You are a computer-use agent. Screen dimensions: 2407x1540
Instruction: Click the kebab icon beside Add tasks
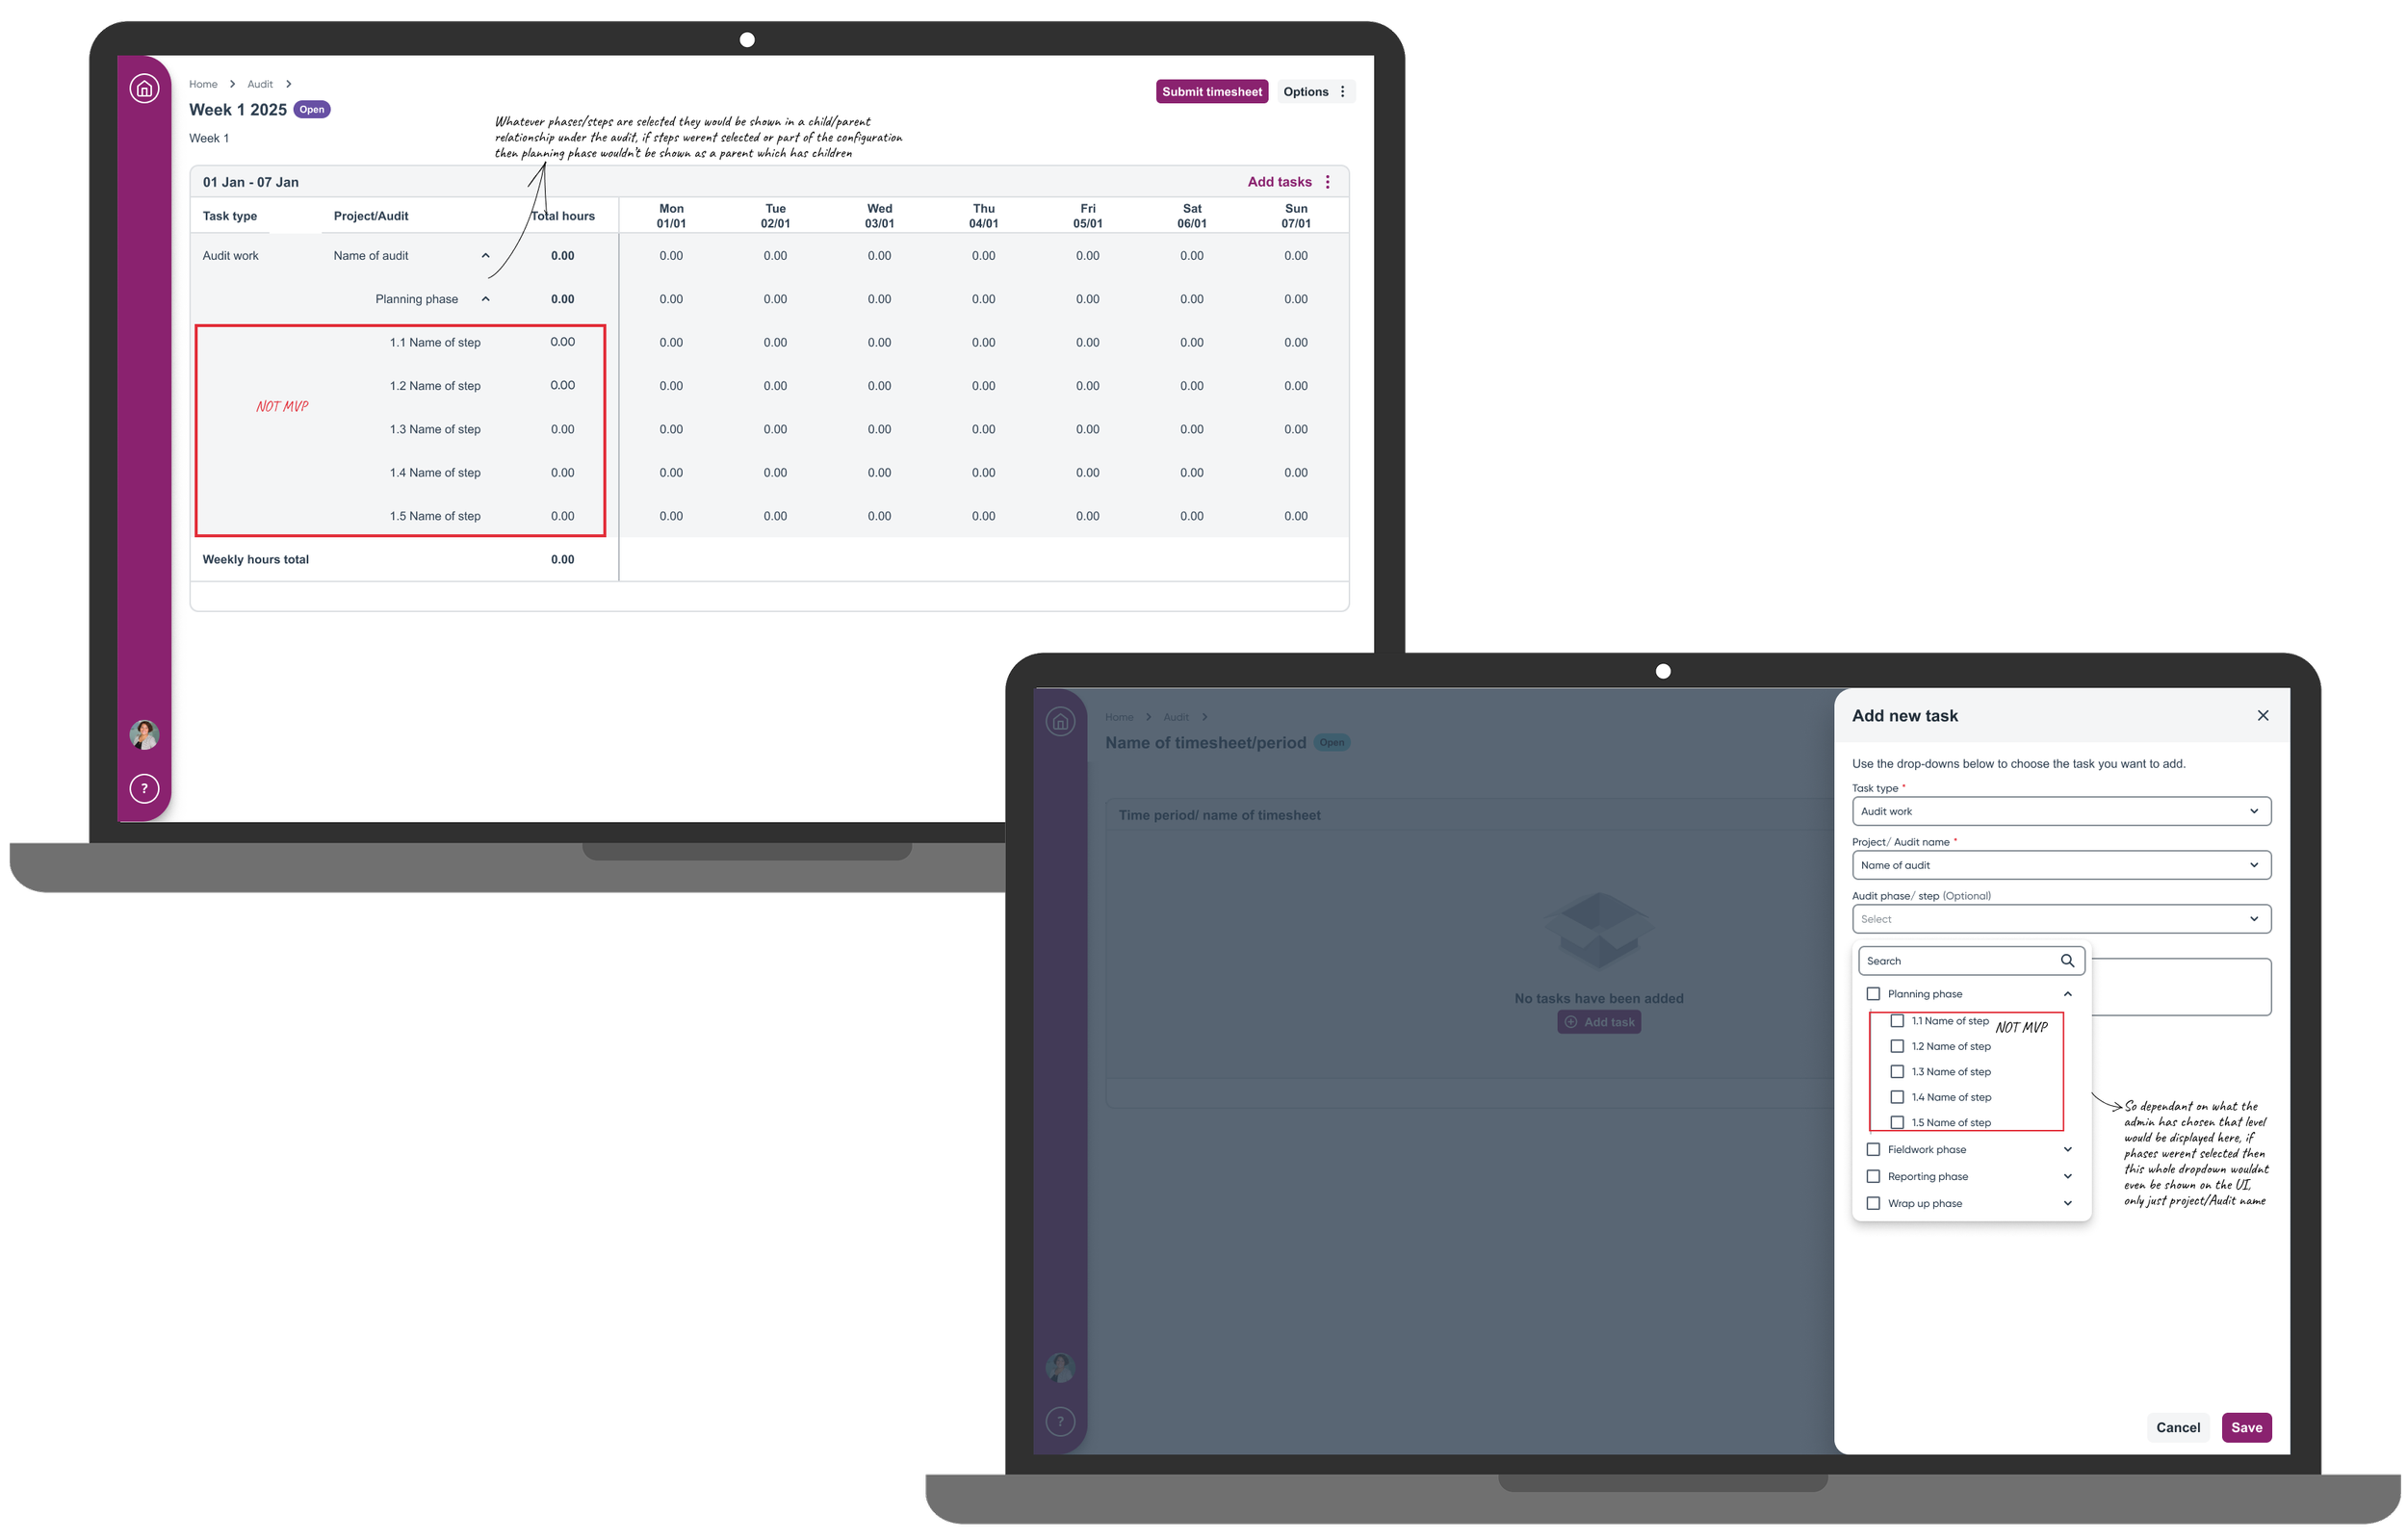click(1328, 182)
